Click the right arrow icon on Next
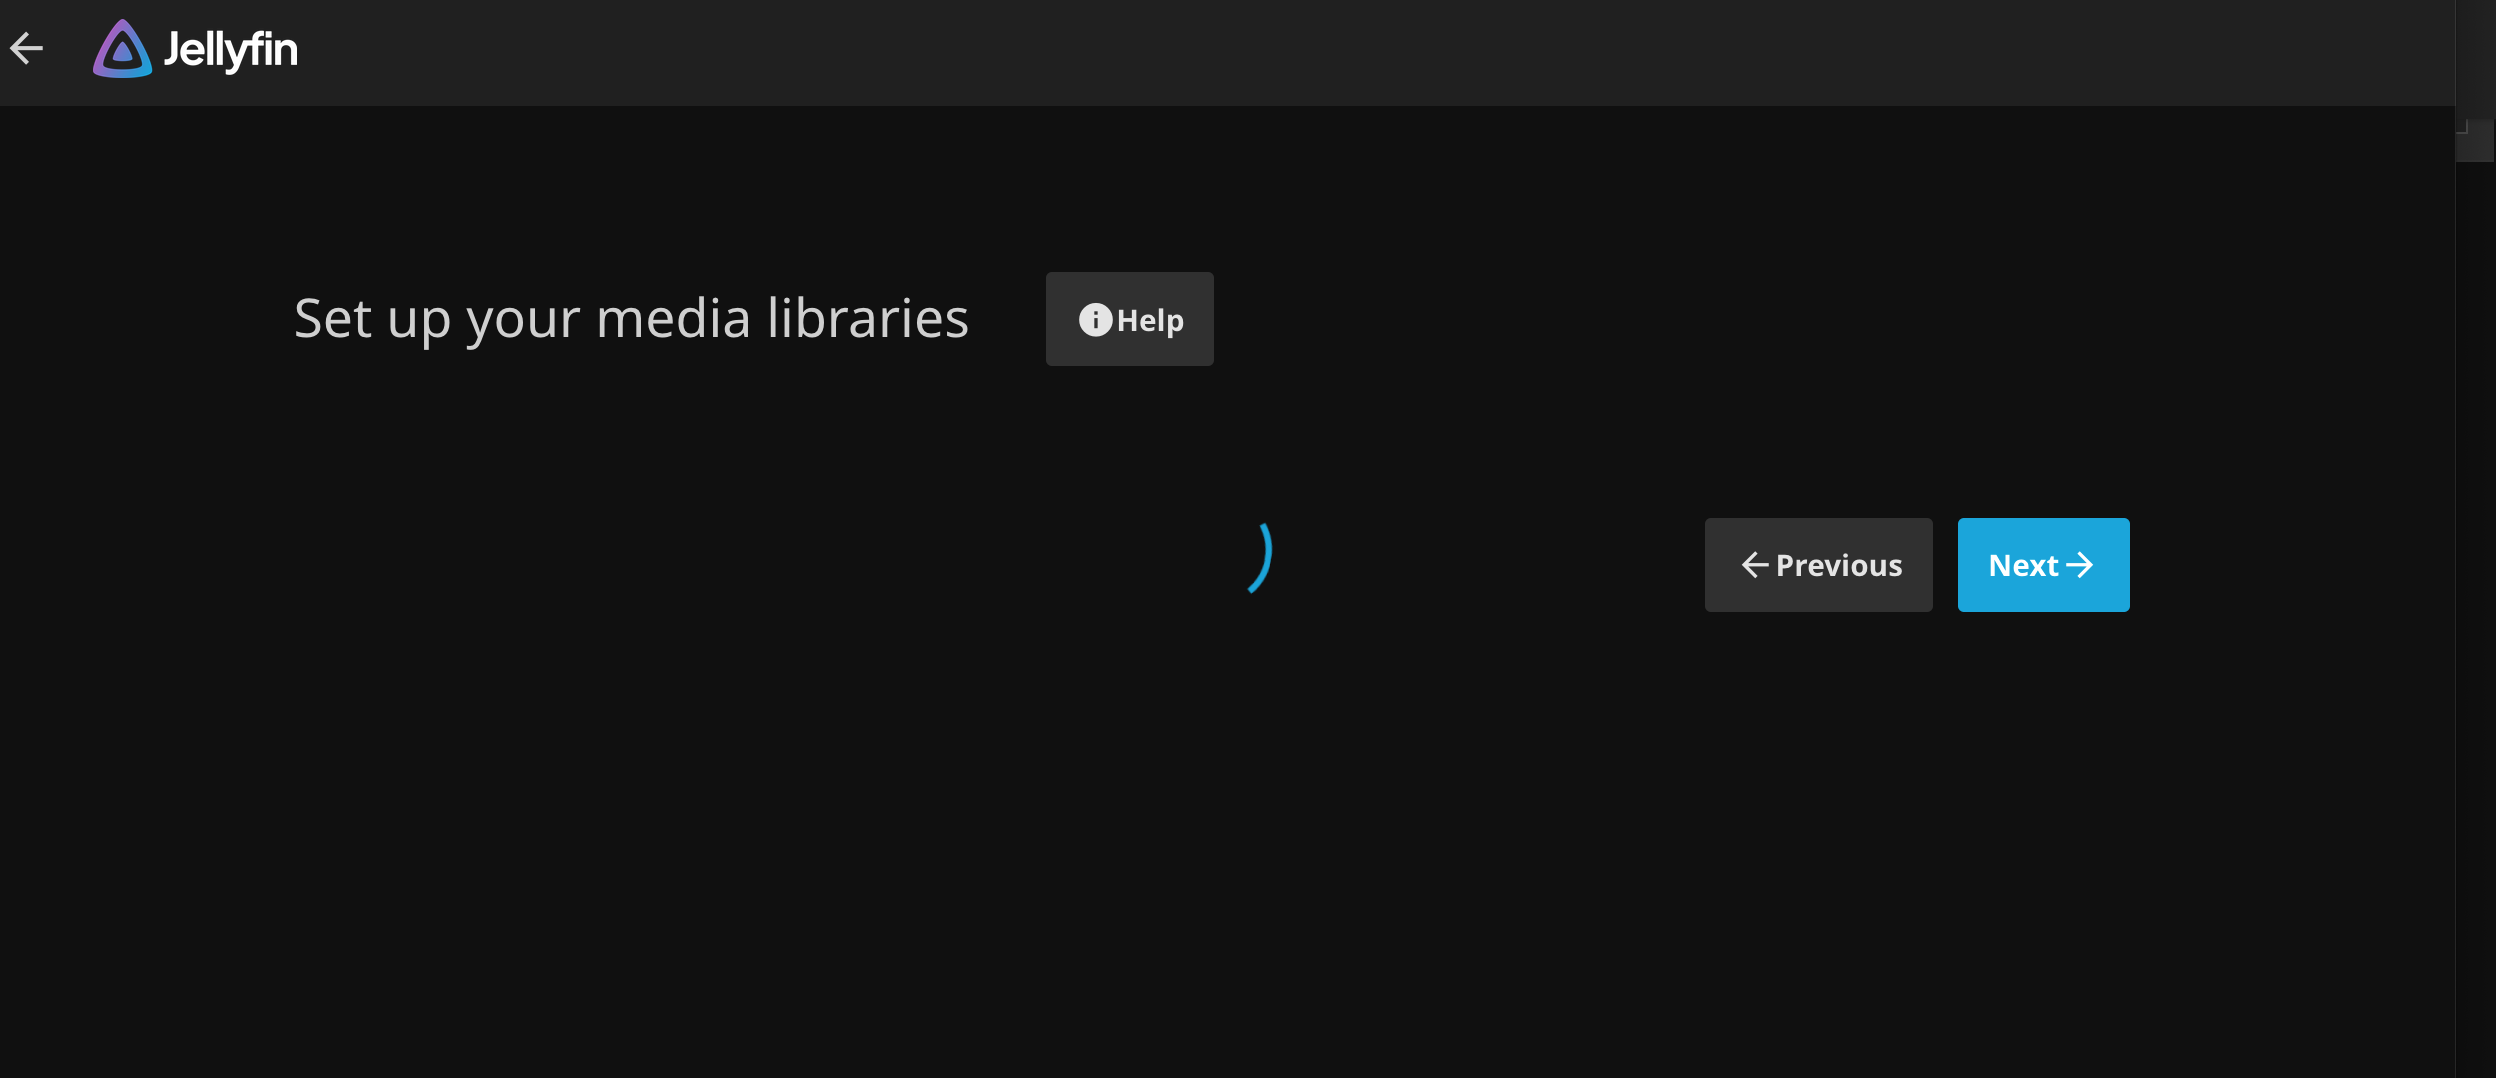2496x1078 pixels. pyautogui.click(x=2080, y=565)
